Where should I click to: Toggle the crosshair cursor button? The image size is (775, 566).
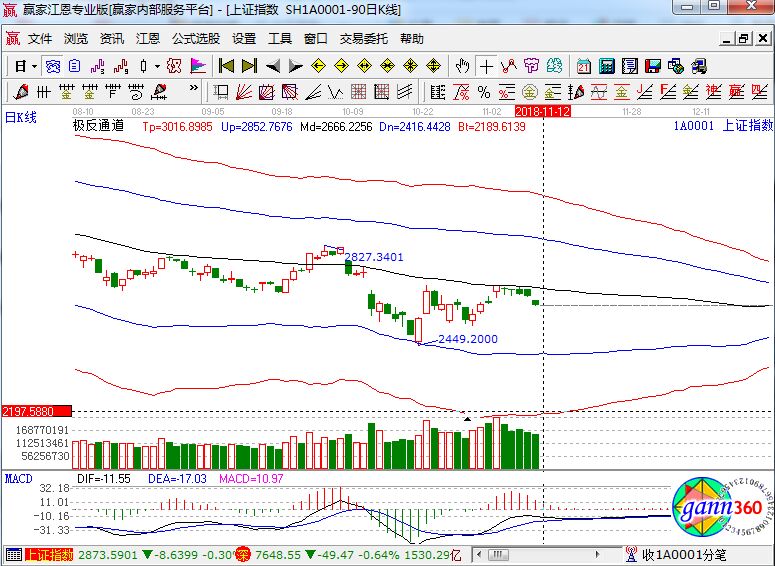click(x=486, y=66)
